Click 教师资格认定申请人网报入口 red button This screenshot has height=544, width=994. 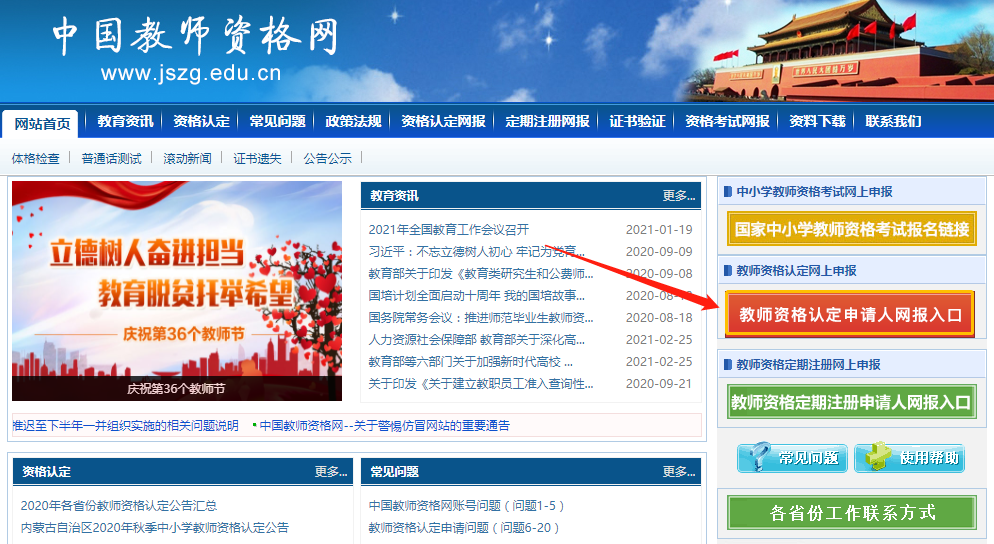pyautogui.click(x=850, y=315)
